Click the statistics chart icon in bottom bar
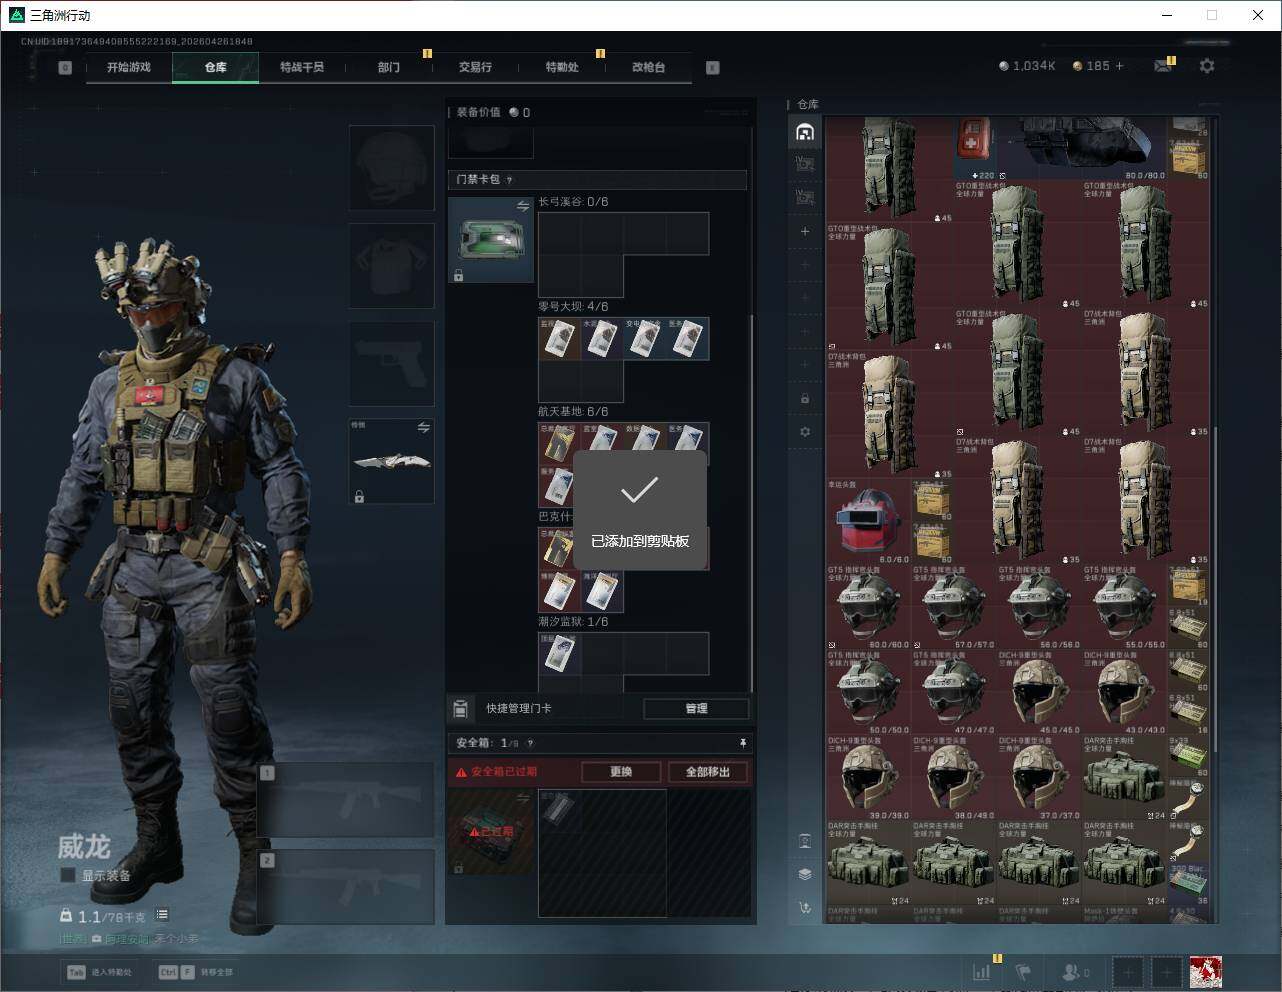This screenshot has height=992, width=1282. (982, 972)
